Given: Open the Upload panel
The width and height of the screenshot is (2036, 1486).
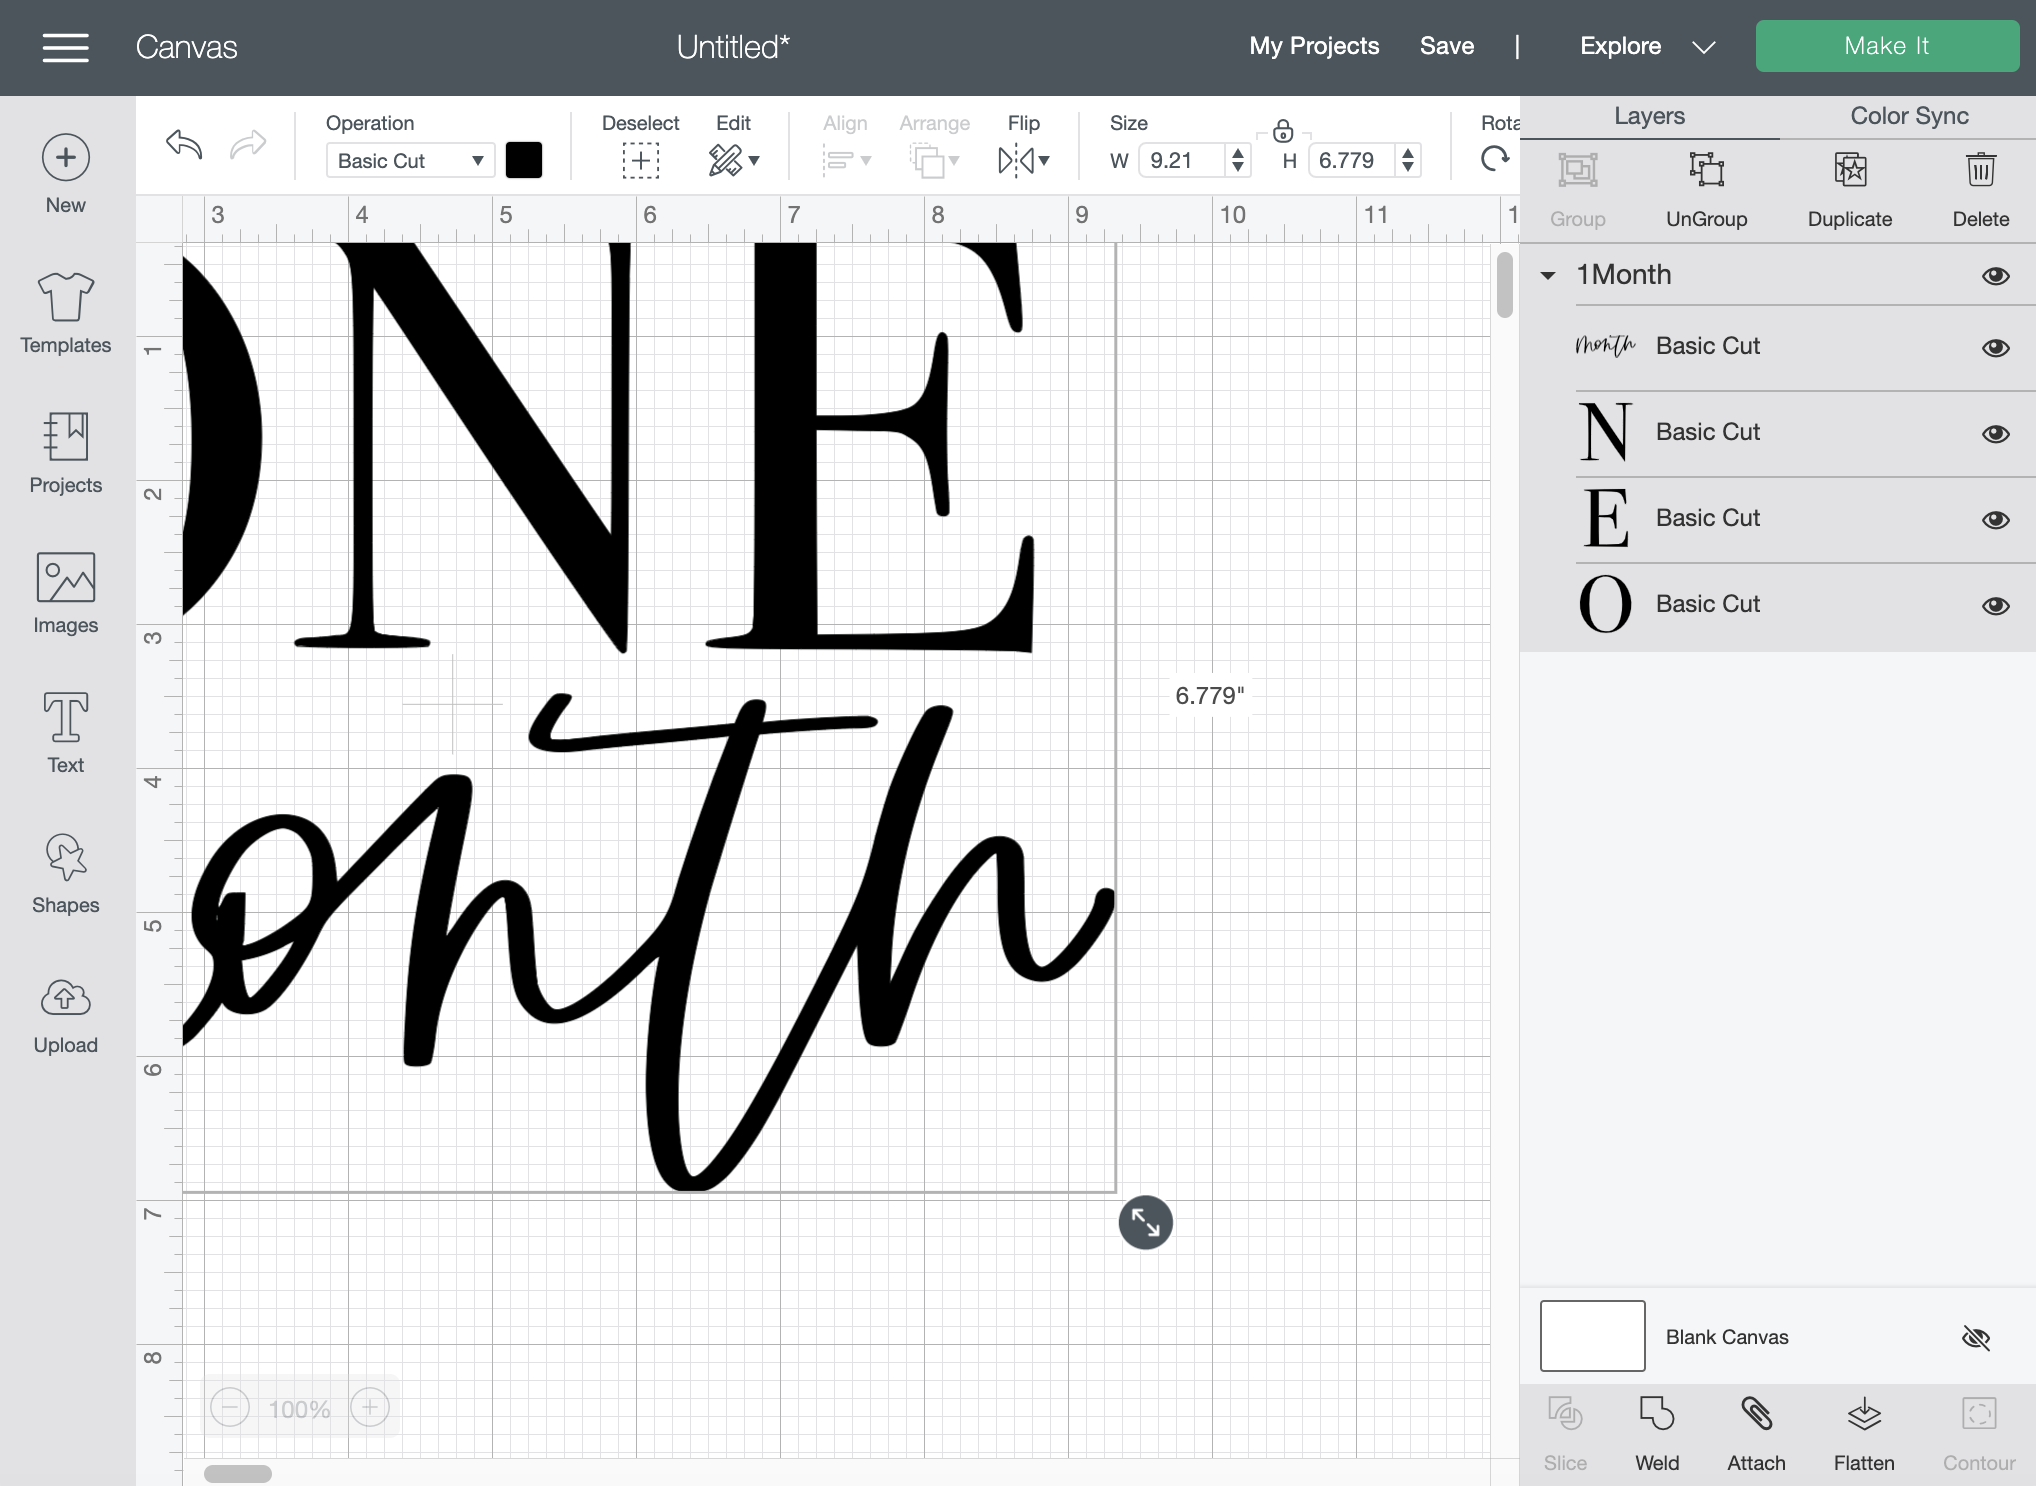Looking at the screenshot, I should tap(65, 1016).
